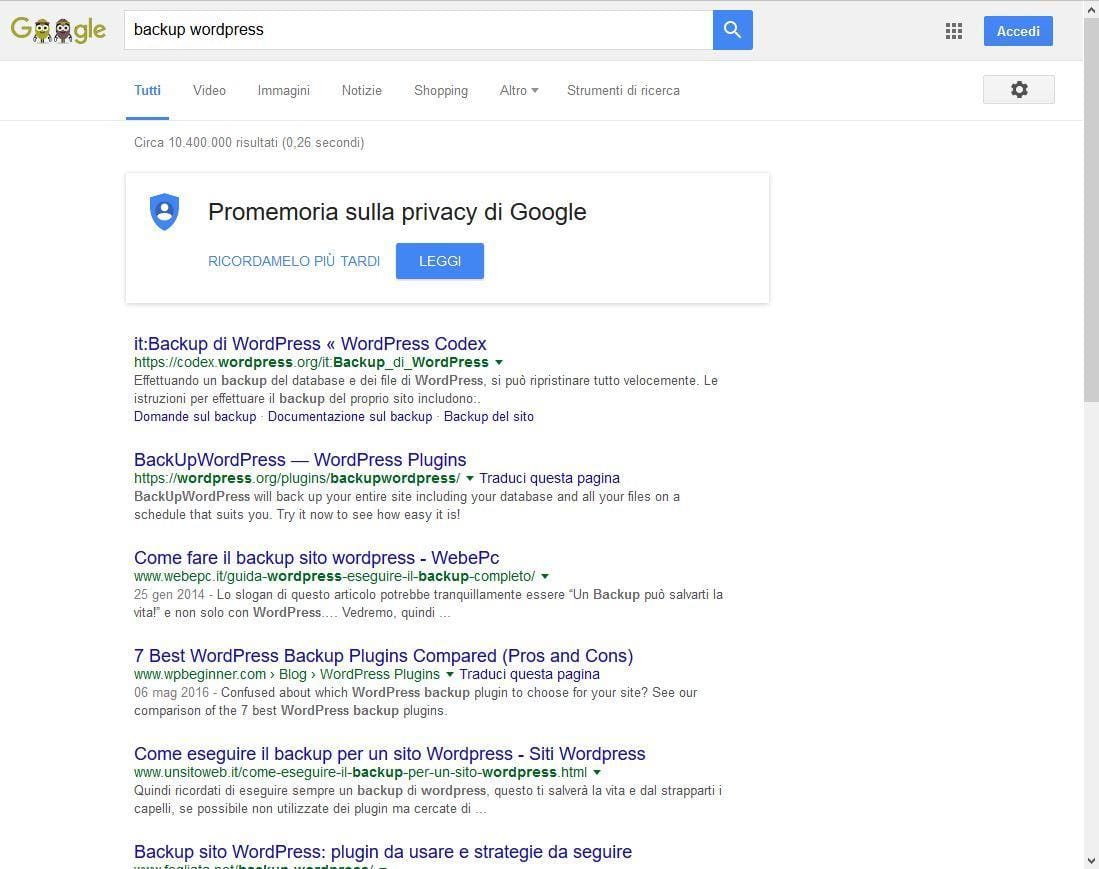Click the search box containing backup wordpress

(418, 30)
